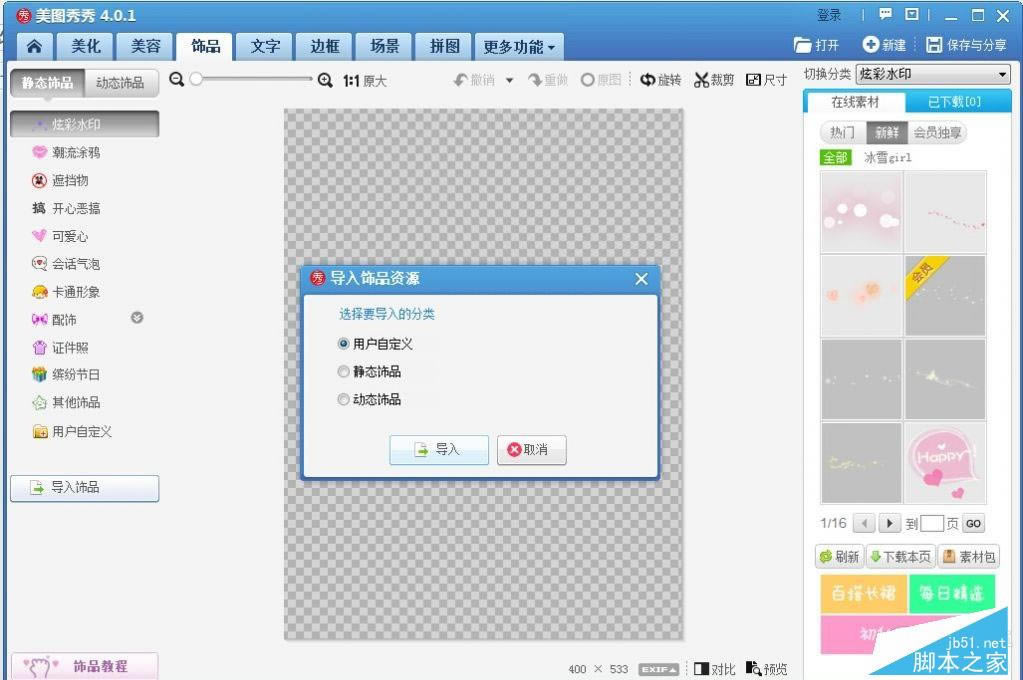Click the zoom out magnifier icon
This screenshot has width=1023, height=680.
177,80
